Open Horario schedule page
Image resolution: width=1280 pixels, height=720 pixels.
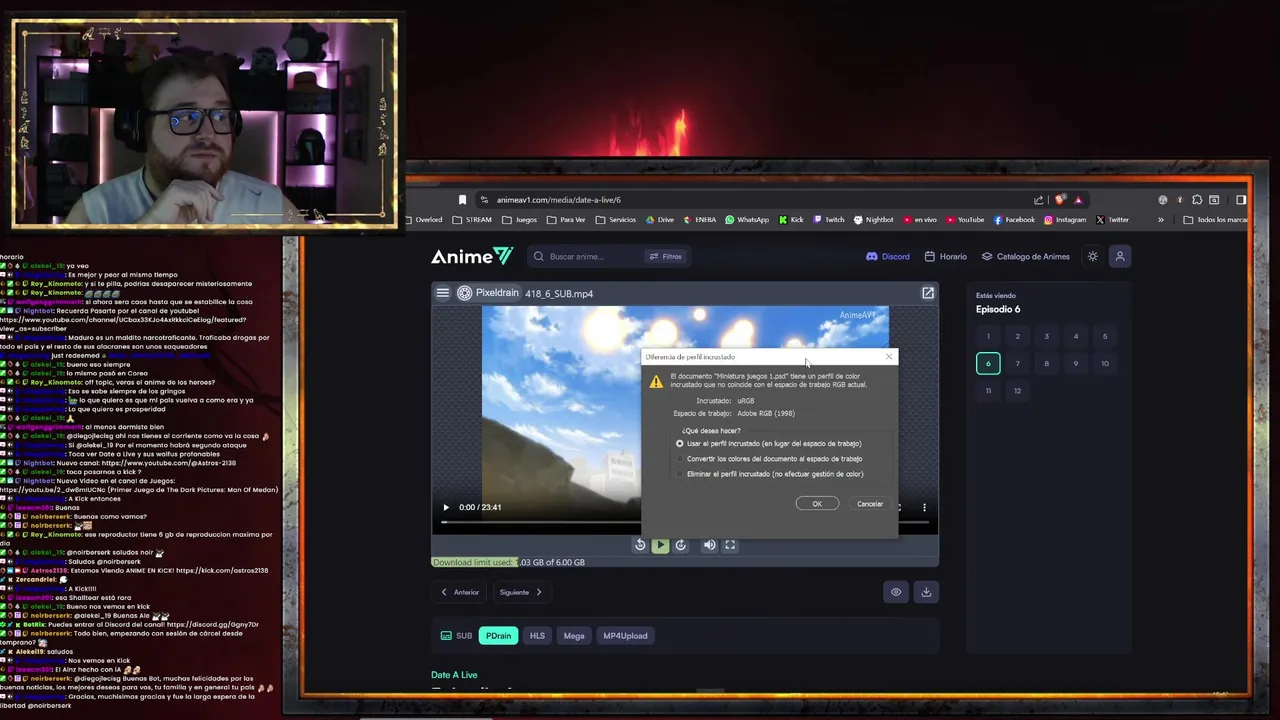(x=946, y=256)
